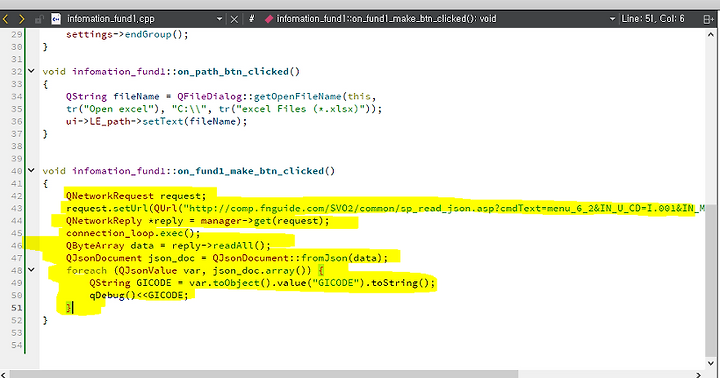Image resolution: width=720 pixels, height=378 pixels.
Task: Click the vertical scrollbar thumb
Action: pos(711,280)
